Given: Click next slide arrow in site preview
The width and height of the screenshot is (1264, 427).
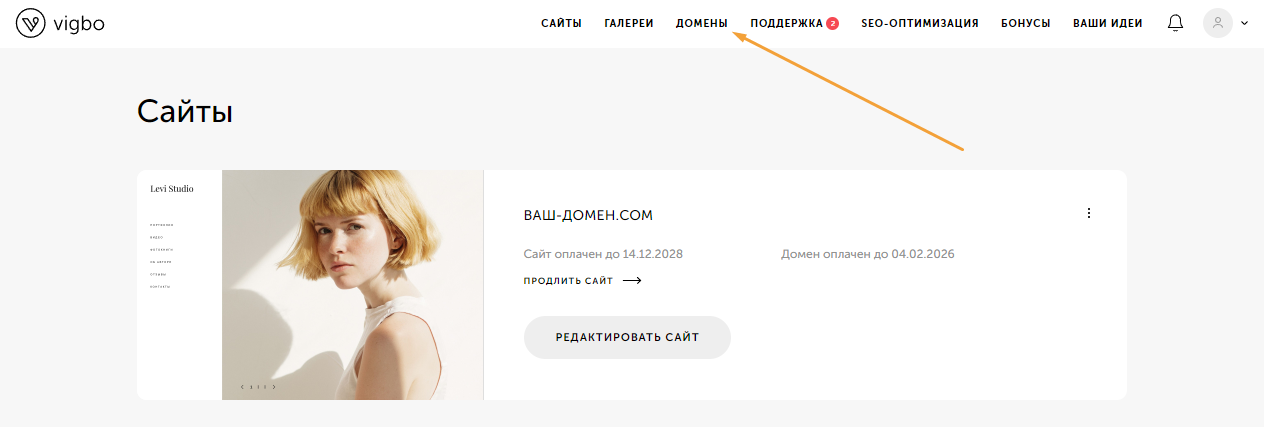Looking at the screenshot, I should point(274,386).
